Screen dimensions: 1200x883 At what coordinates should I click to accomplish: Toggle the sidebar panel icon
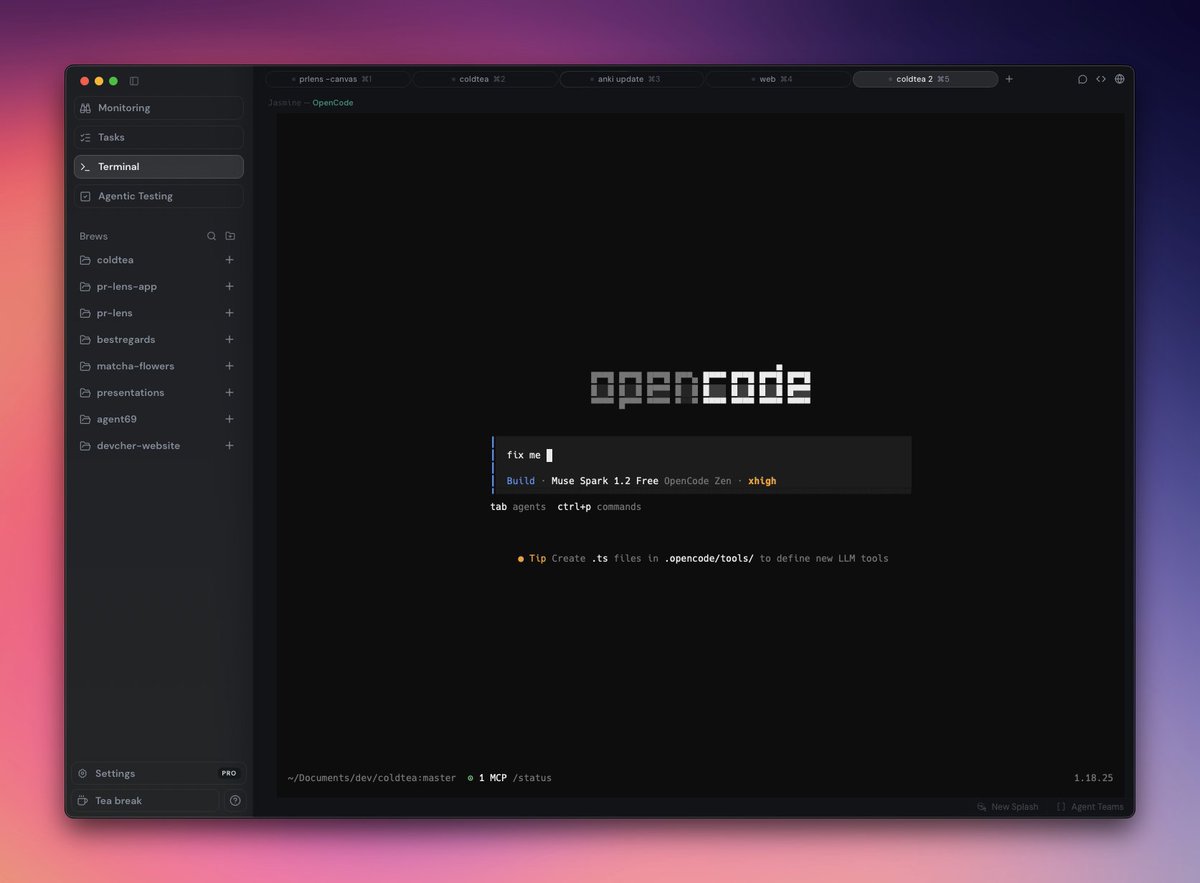[134, 81]
